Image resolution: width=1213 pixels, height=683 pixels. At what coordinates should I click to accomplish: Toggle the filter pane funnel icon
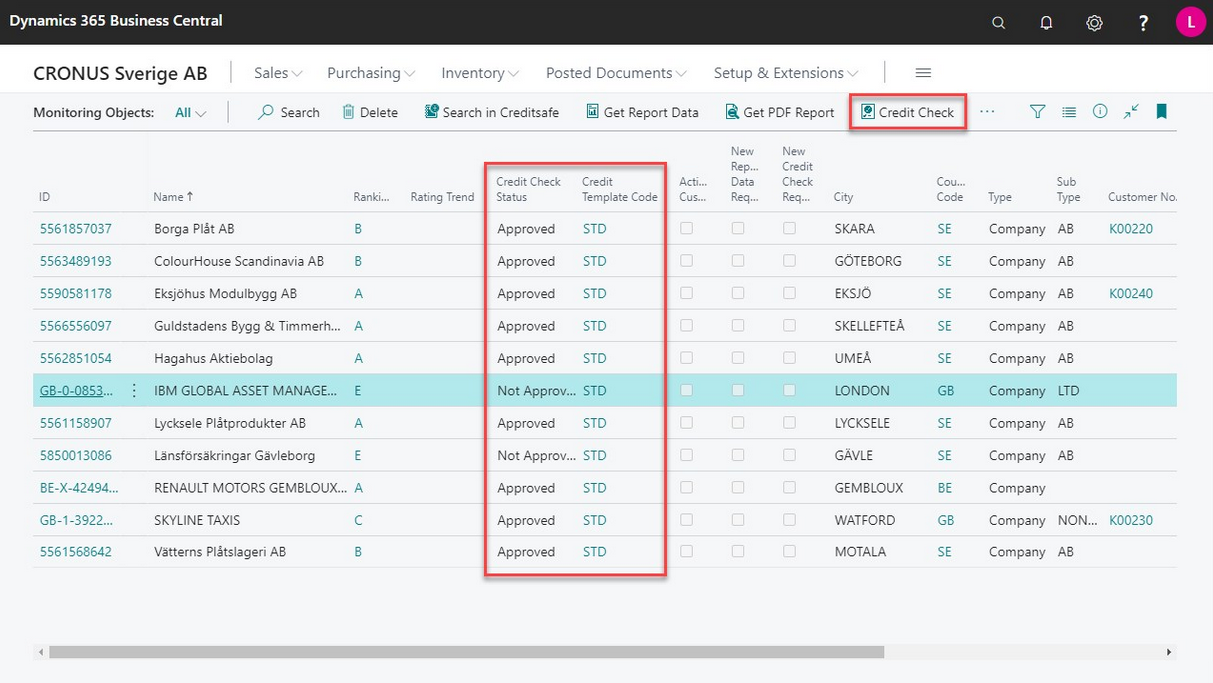1037,112
